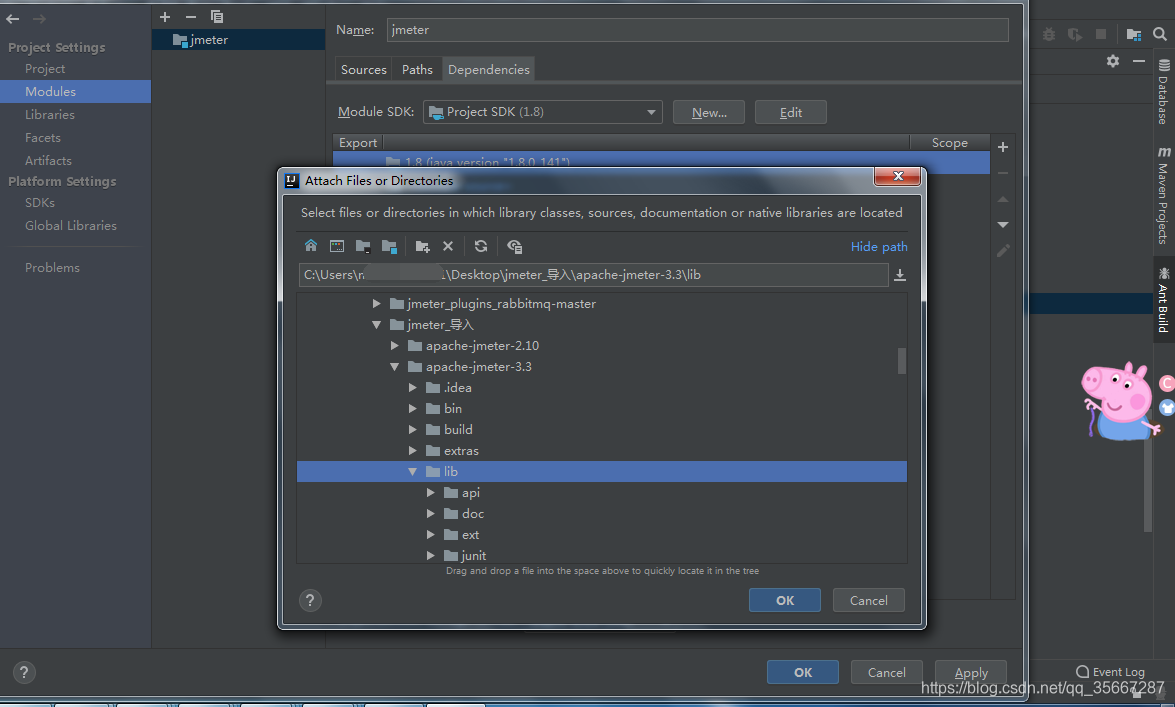This screenshot has height=707, width=1175.
Task: Collapse the jmeter_导入 folder
Action: (x=376, y=325)
